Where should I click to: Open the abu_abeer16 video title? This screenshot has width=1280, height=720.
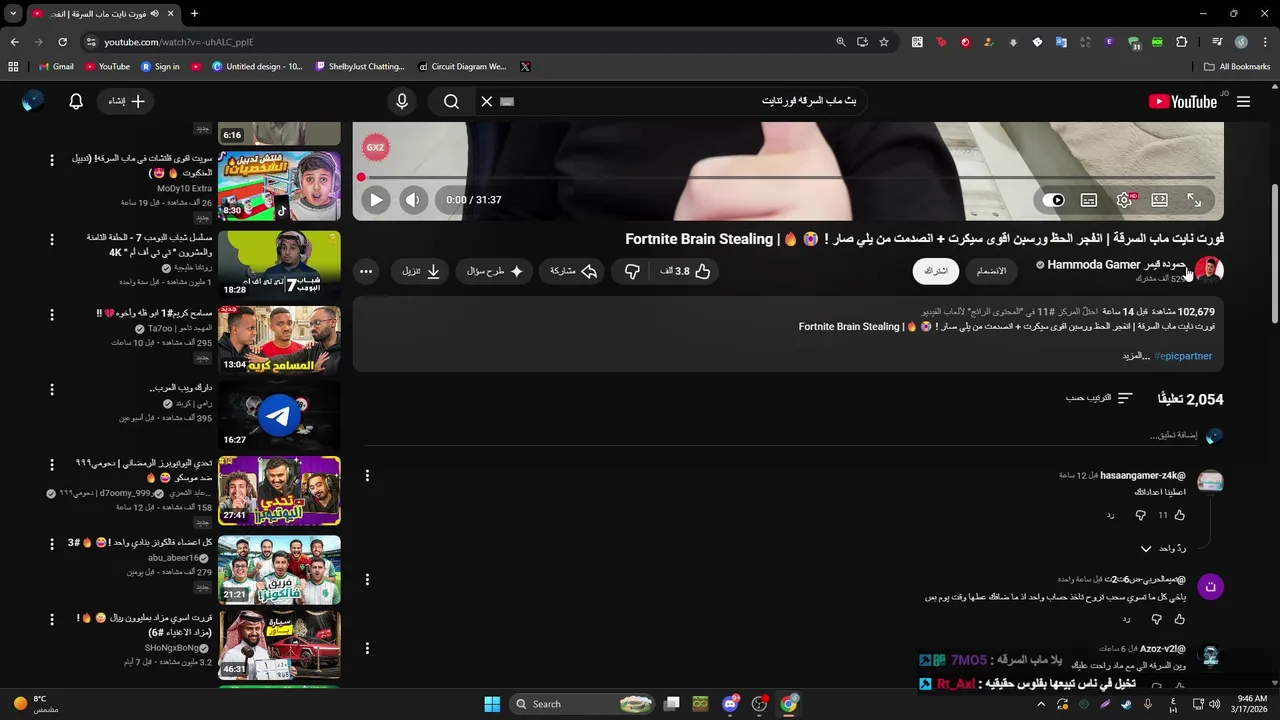click(140, 542)
